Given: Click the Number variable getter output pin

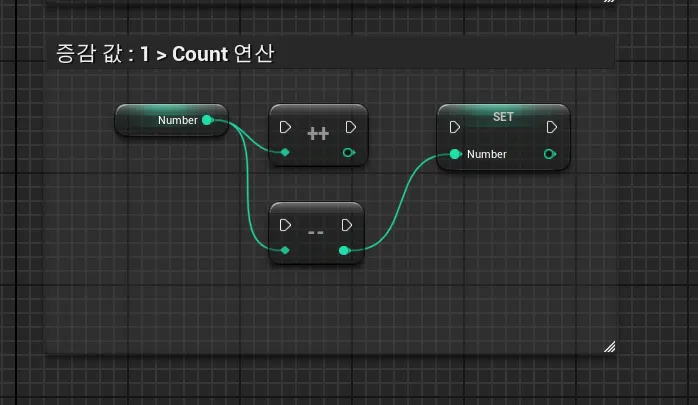Looking at the screenshot, I should click(207, 120).
